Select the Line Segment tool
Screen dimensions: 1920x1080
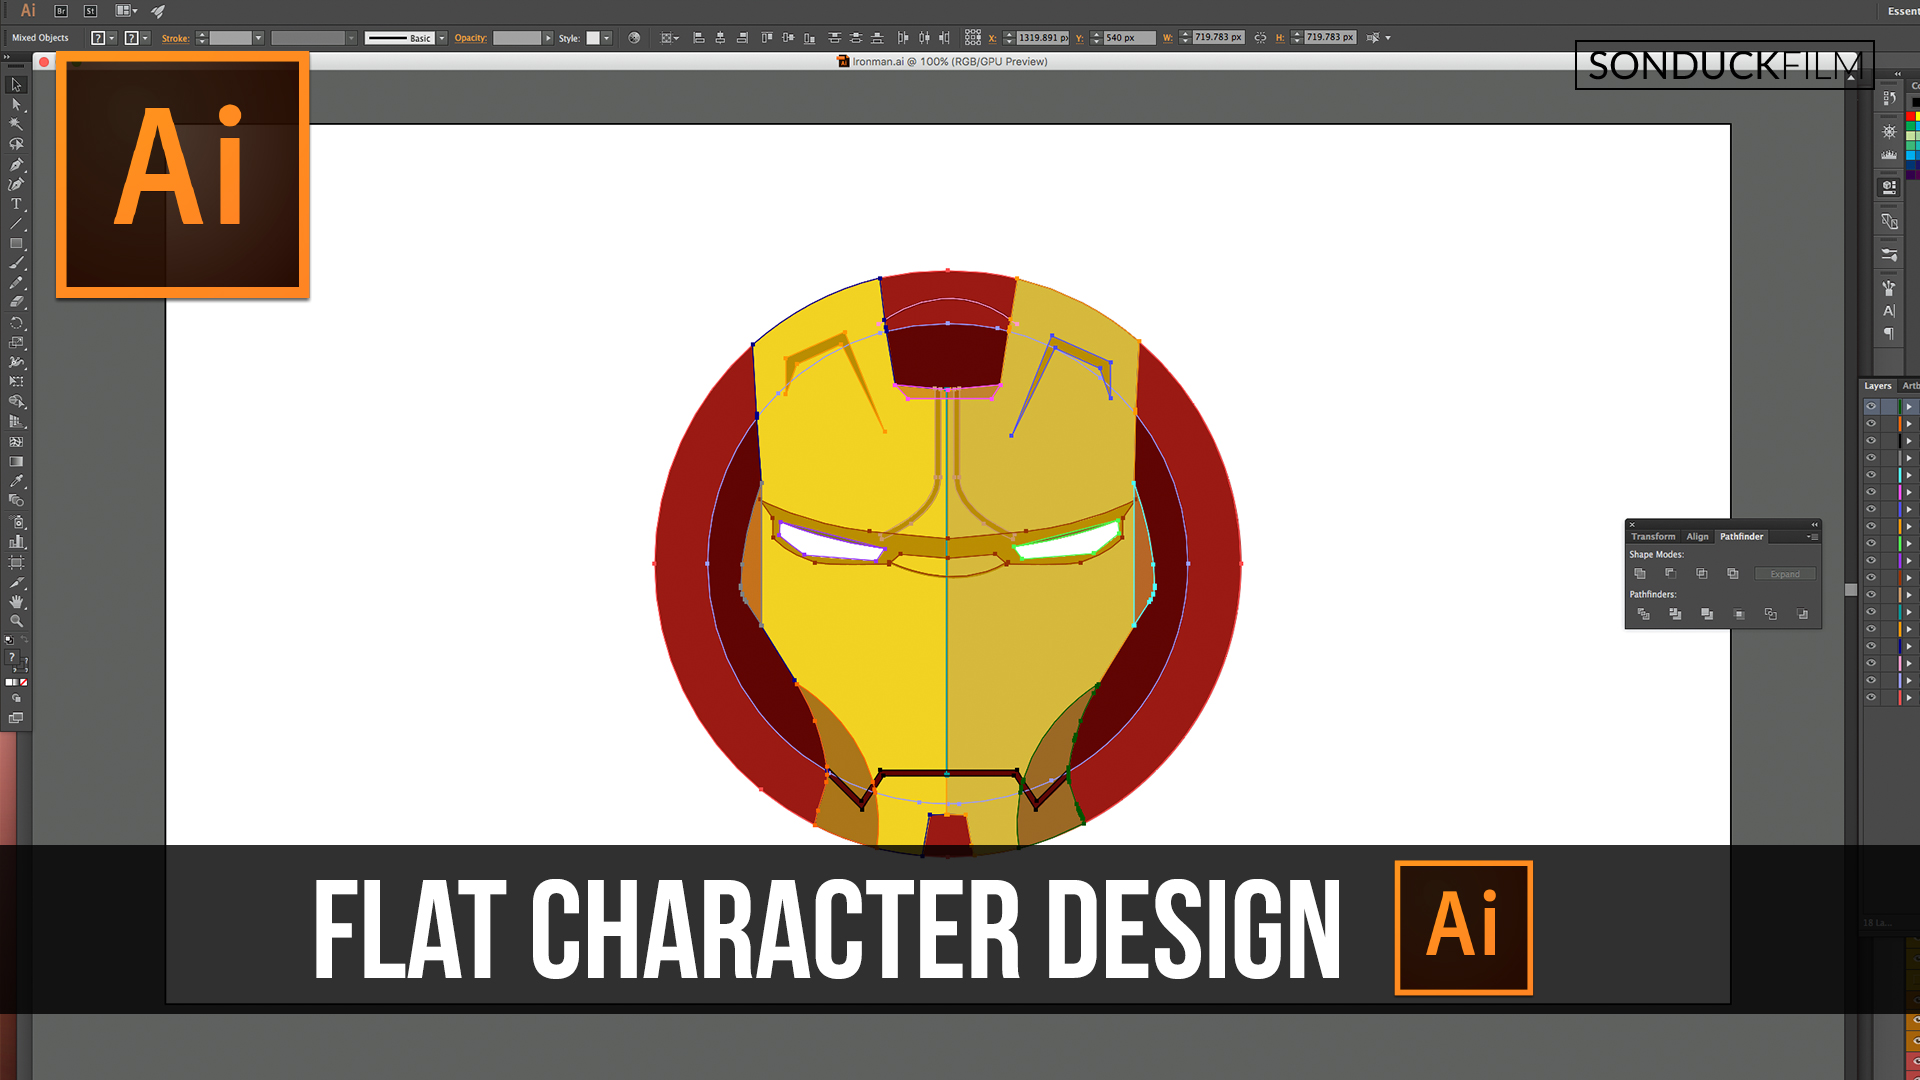tap(16, 224)
